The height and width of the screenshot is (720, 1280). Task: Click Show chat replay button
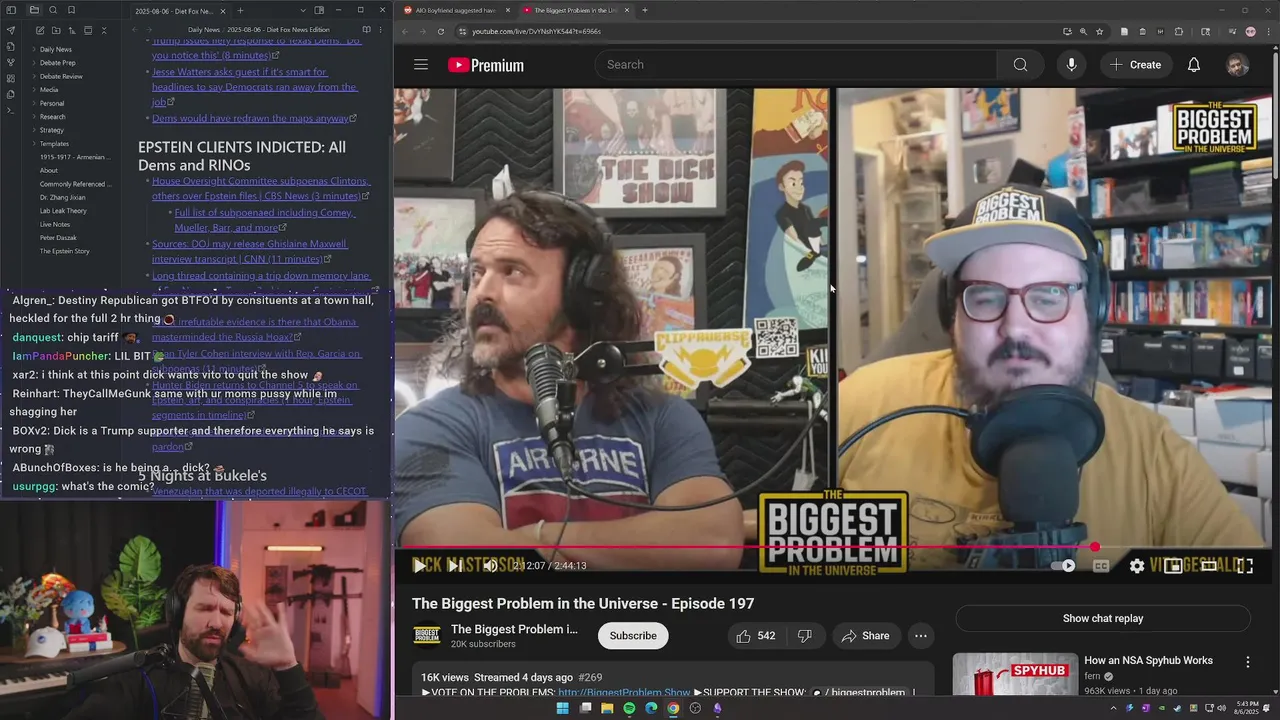coord(1103,619)
